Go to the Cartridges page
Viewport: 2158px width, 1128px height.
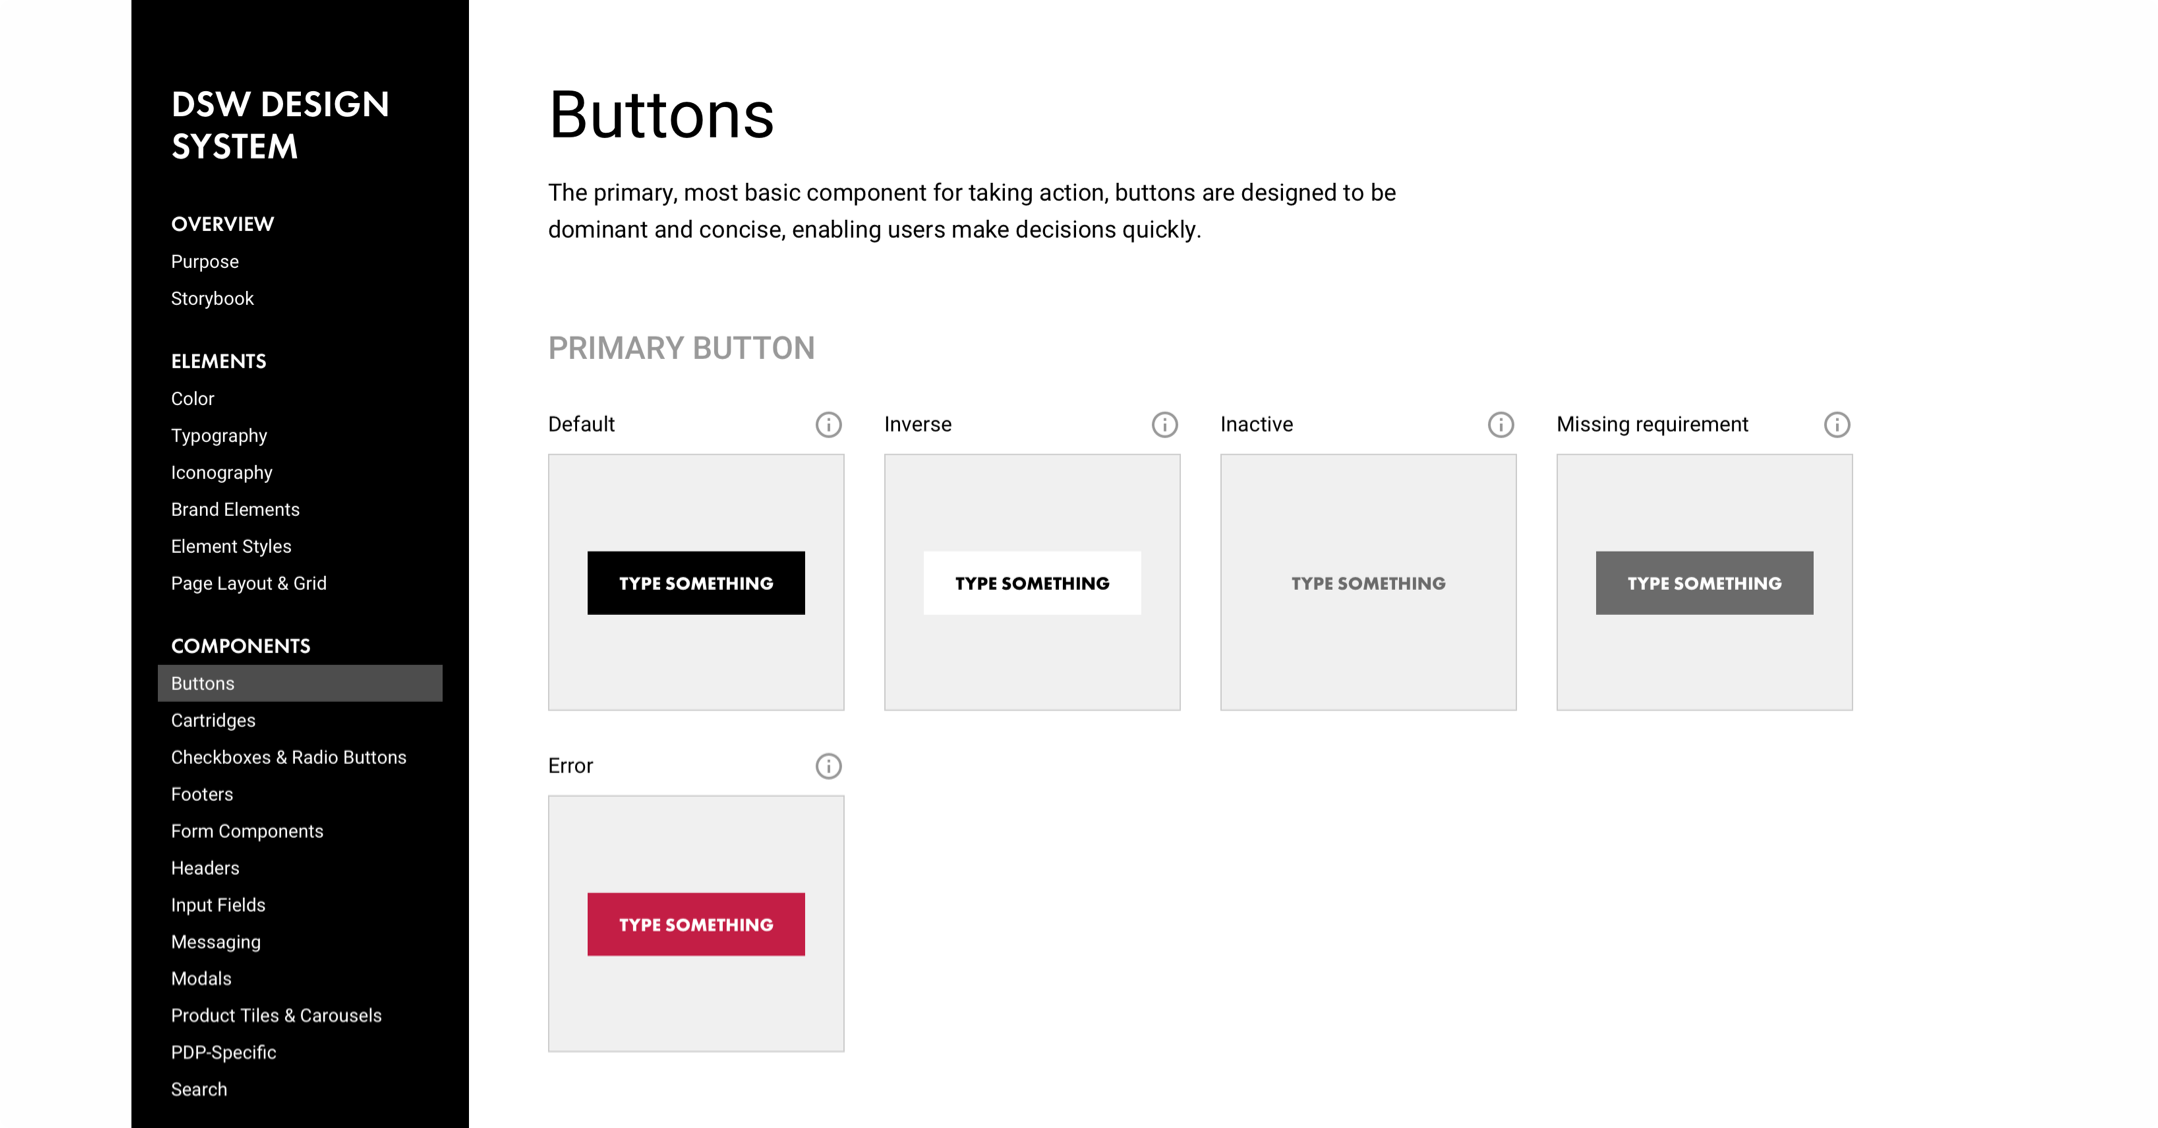[x=213, y=721]
